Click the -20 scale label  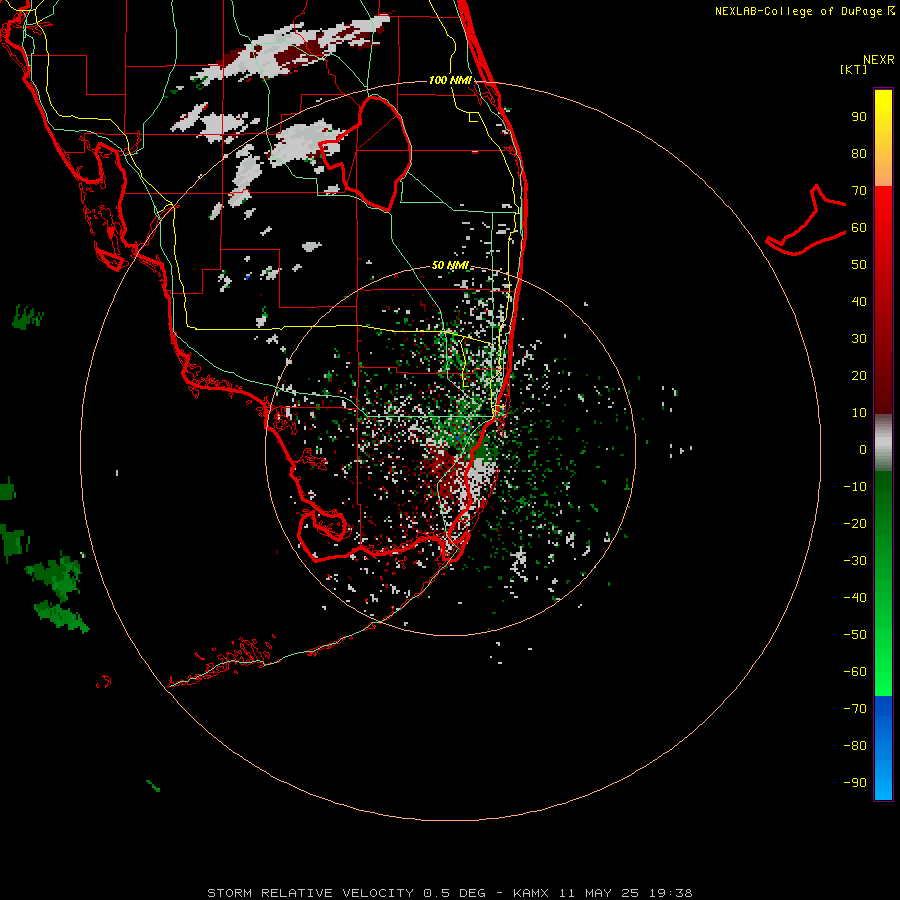[855, 523]
